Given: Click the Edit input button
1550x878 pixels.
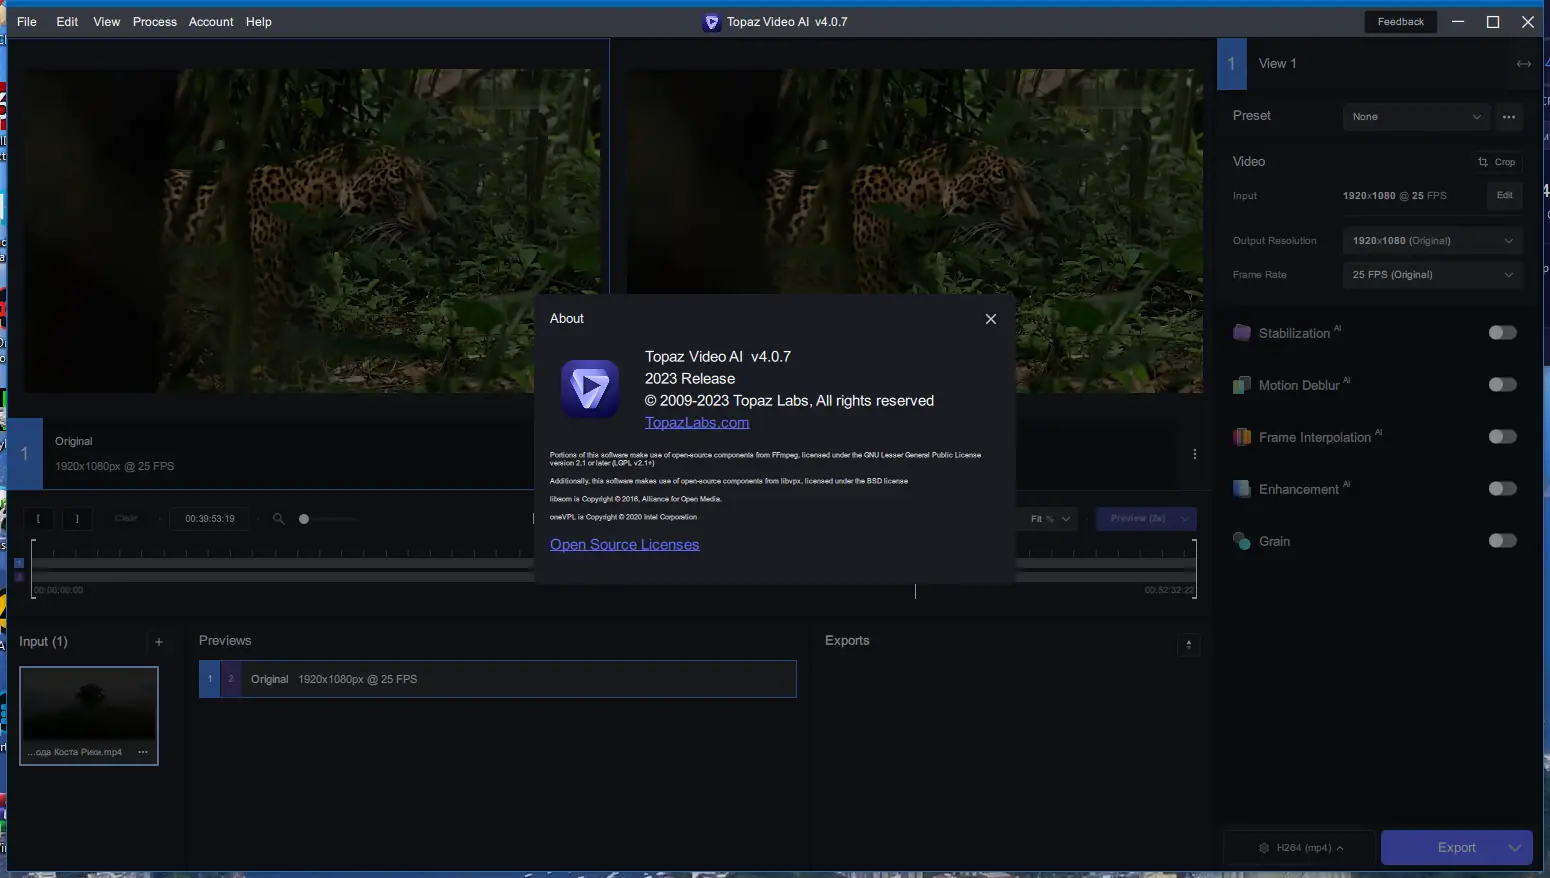Looking at the screenshot, I should point(1505,196).
